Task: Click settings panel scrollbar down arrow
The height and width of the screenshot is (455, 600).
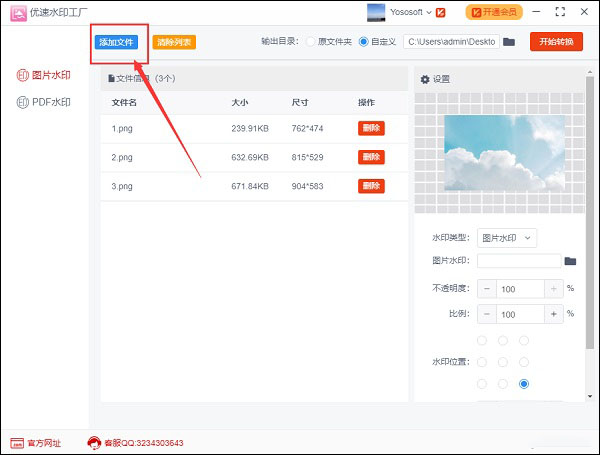Action: tap(590, 396)
